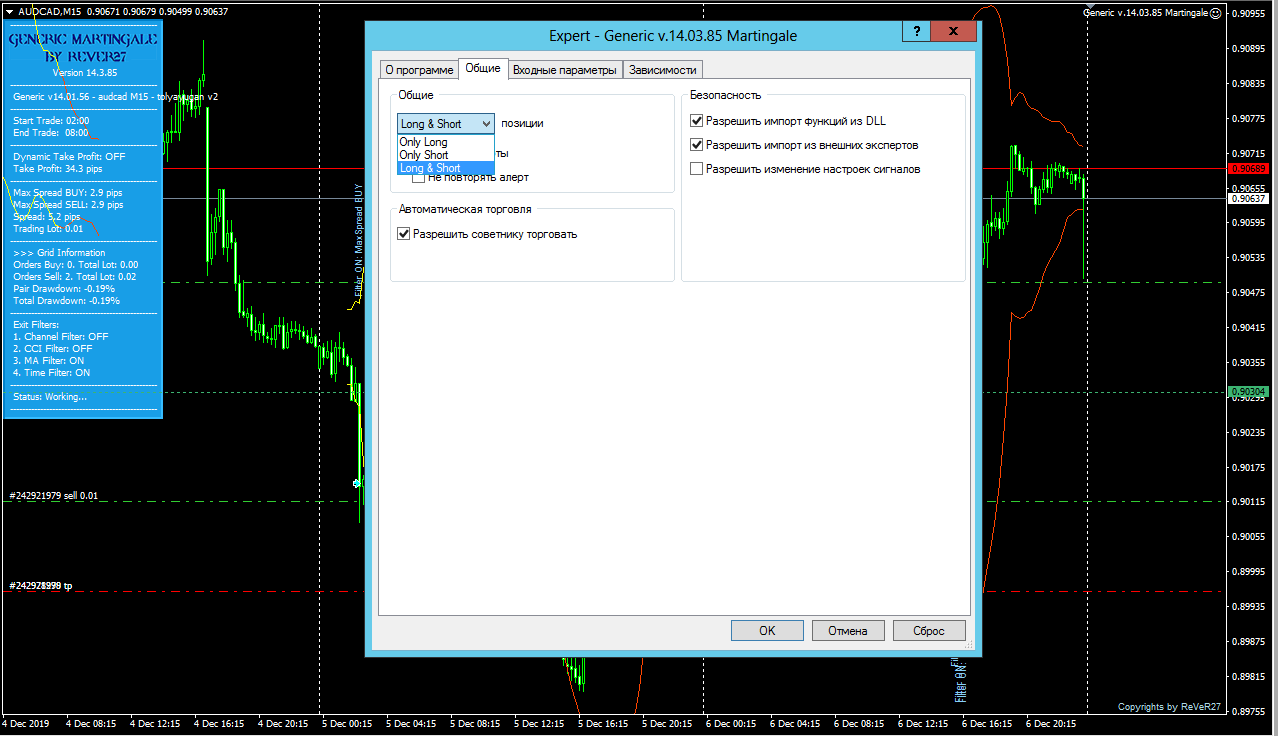The image size is (1280, 736).
Task: Open the Общие tab
Action: 483,68
